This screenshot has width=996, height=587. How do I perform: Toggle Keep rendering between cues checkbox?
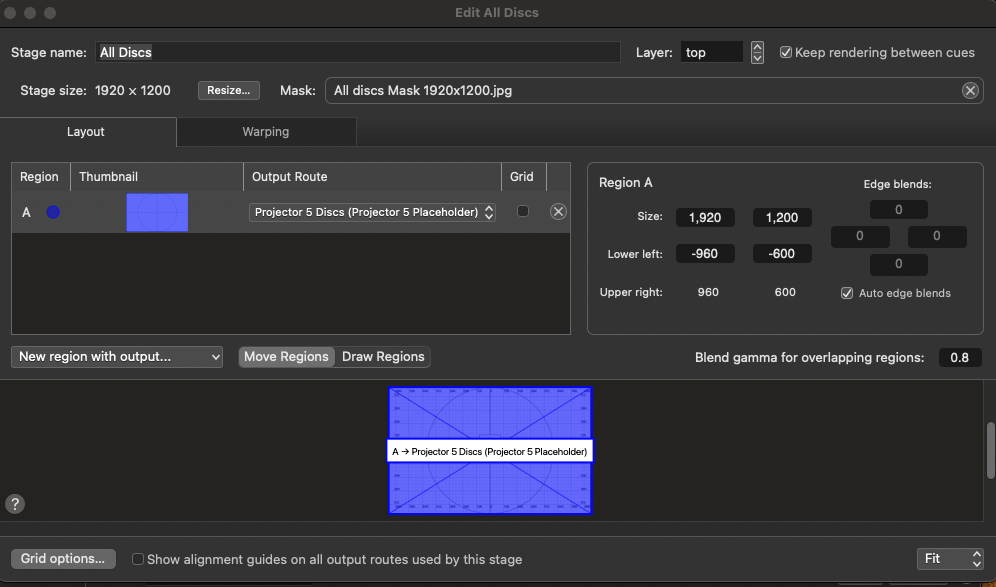(x=786, y=53)
